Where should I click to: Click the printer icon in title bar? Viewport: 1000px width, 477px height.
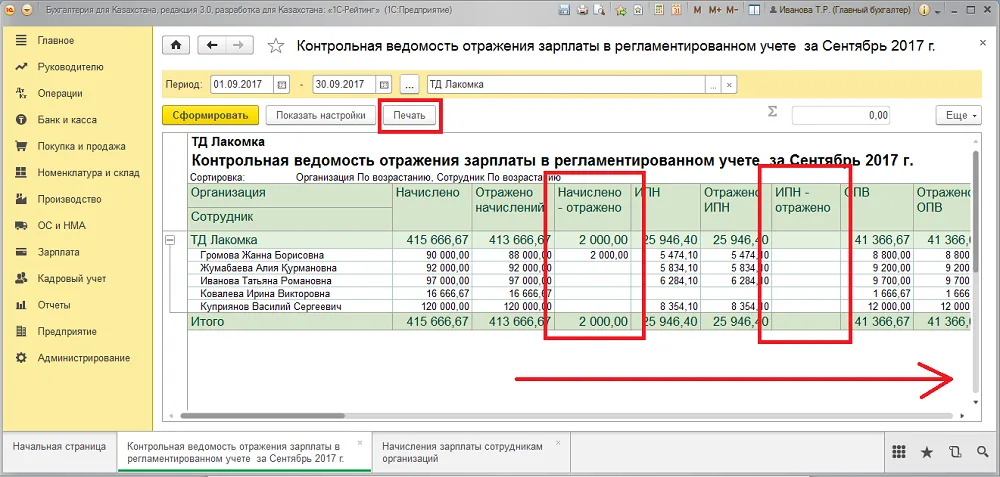(x=581, y=10)
